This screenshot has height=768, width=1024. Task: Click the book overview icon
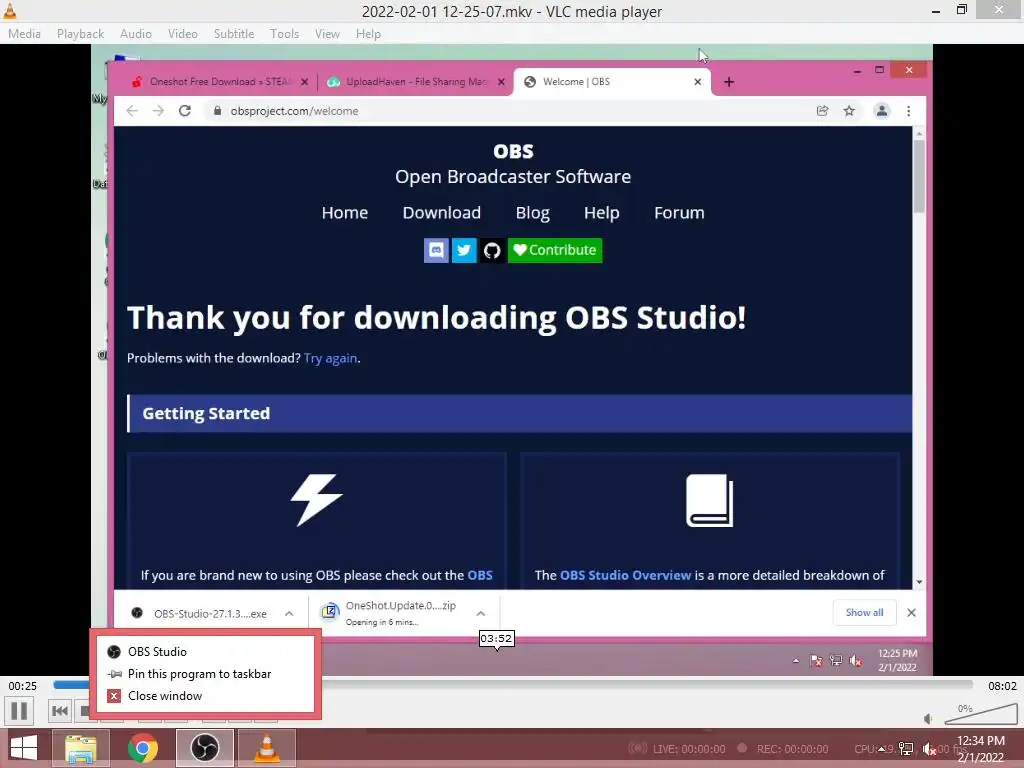(x=709, y=500)
